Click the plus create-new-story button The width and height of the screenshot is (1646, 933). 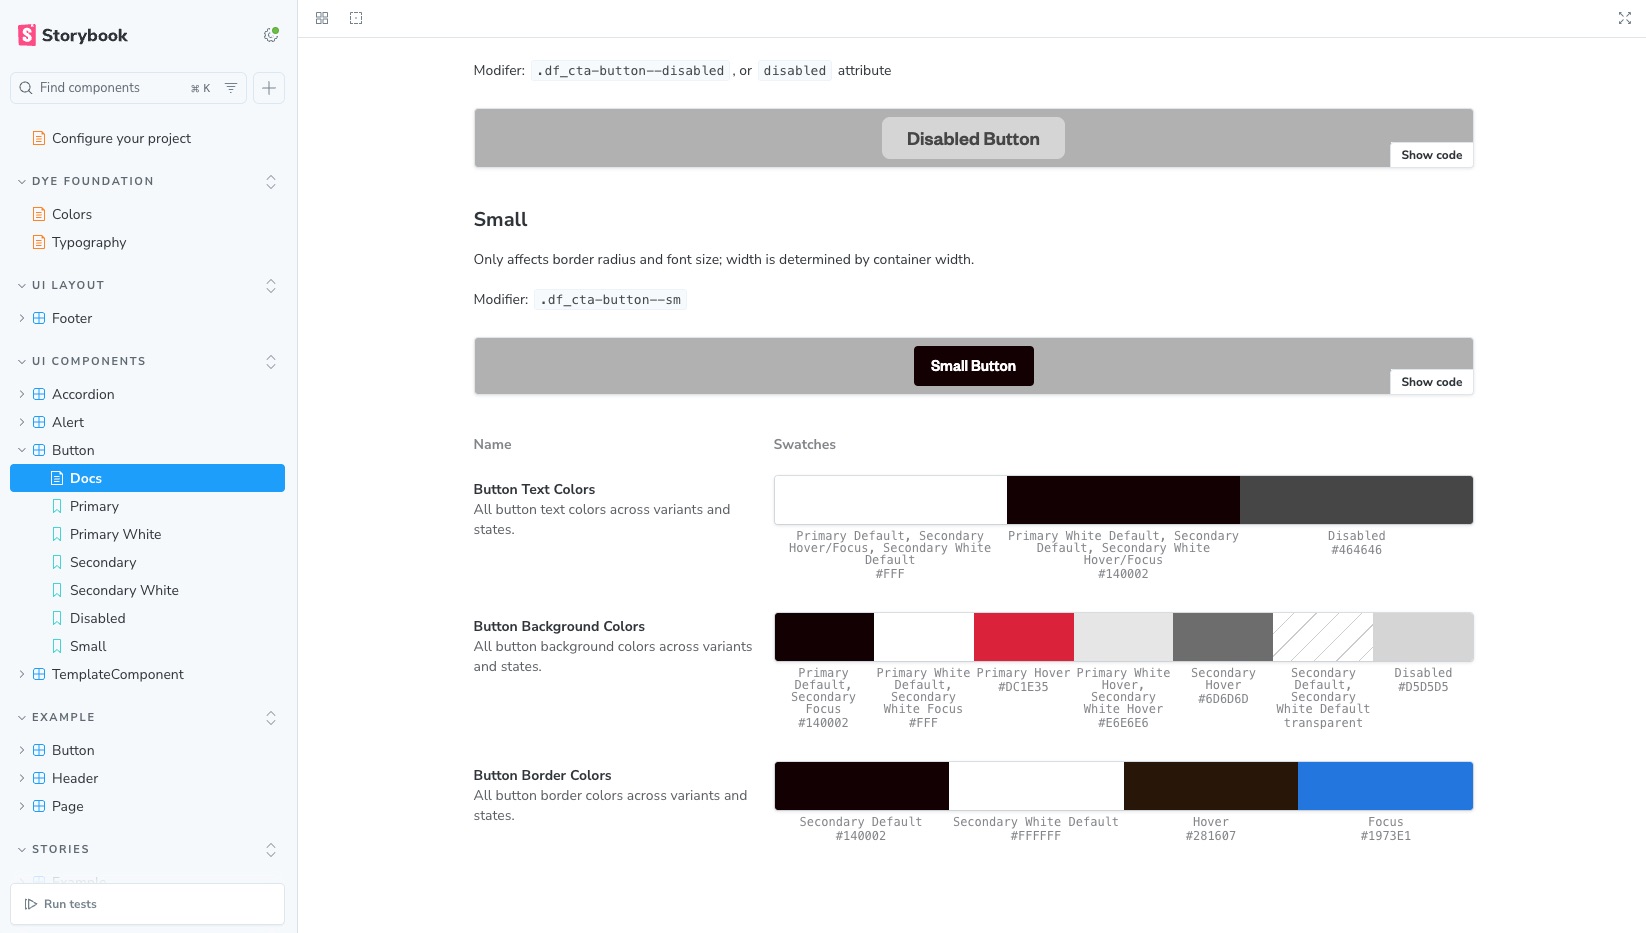coord(269,88)
